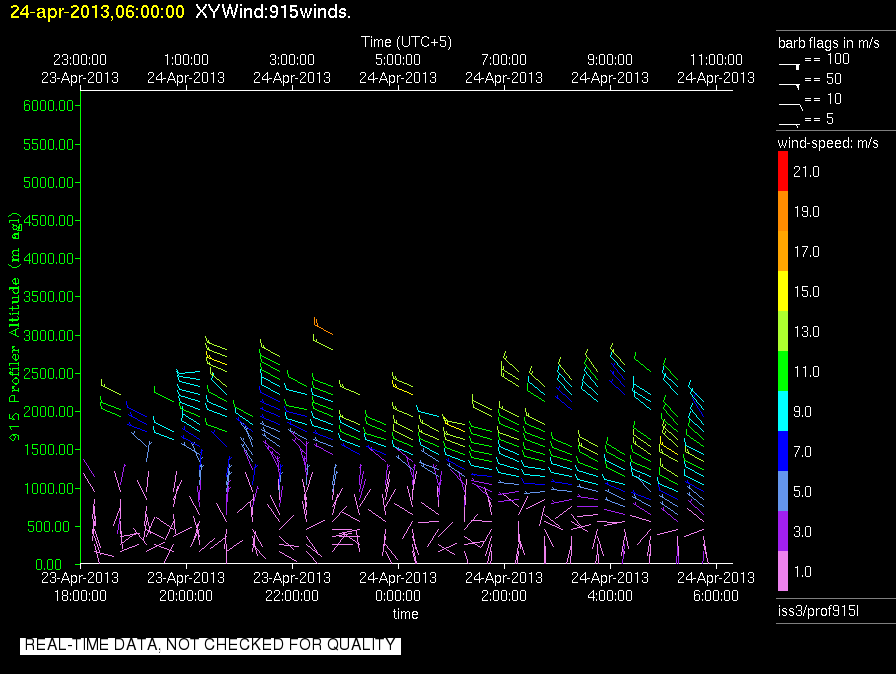Click the 2000.00 altitude tick label
This screenshot has width=896, height=674.
coord(49,412)
